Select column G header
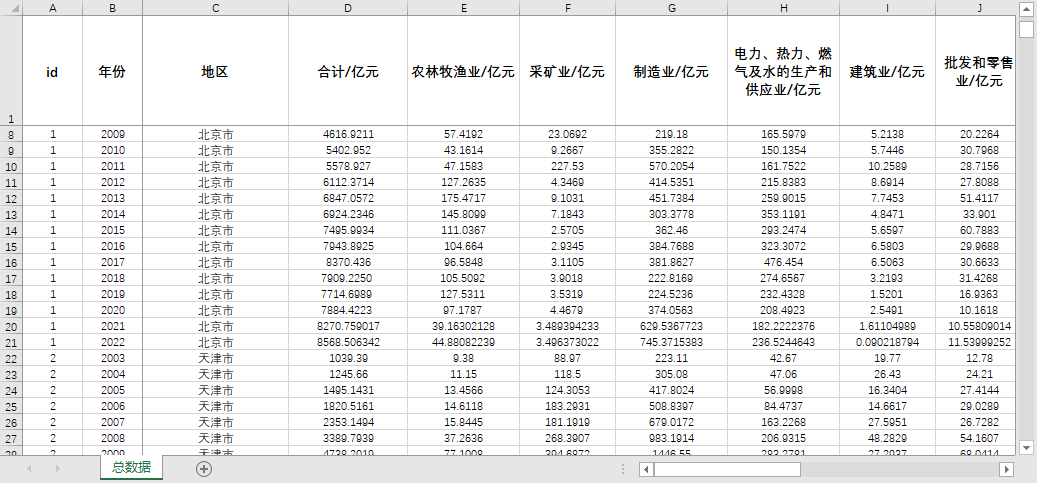Image resolution: width=1037 pixels, height=483 pixels. coord(672,7)
